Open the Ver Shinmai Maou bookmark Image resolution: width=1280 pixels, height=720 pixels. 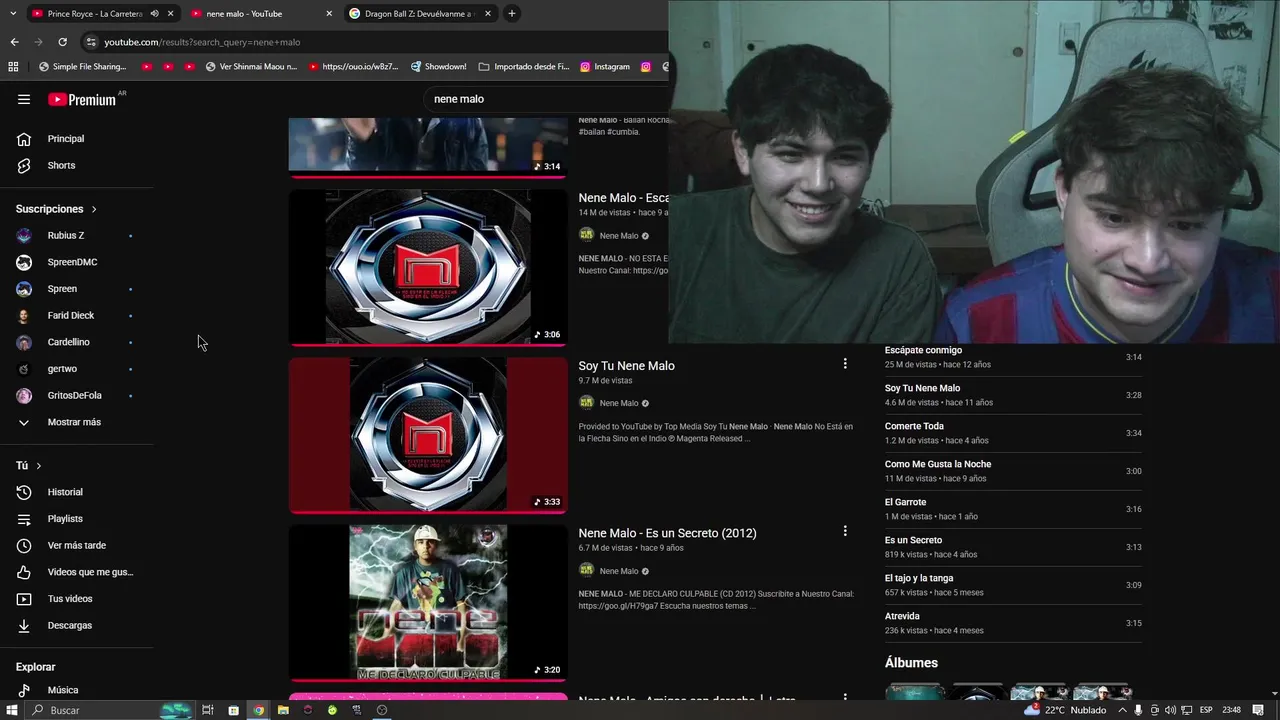251,67
